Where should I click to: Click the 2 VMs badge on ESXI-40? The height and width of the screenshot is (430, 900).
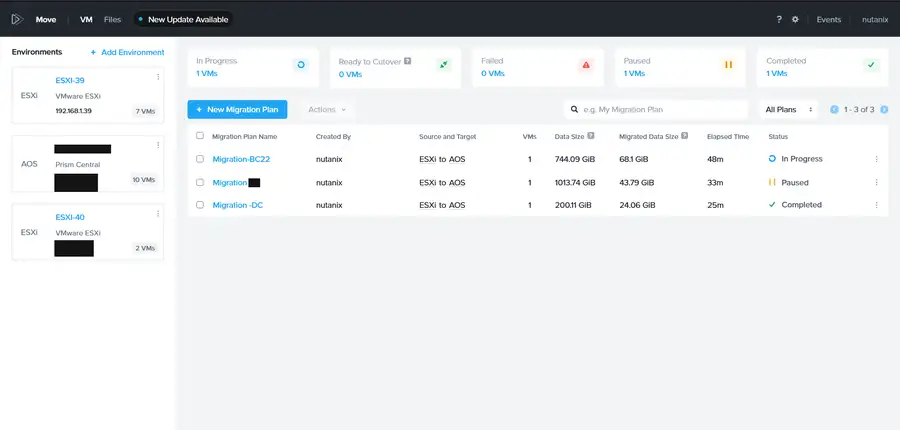click(145, 248)
